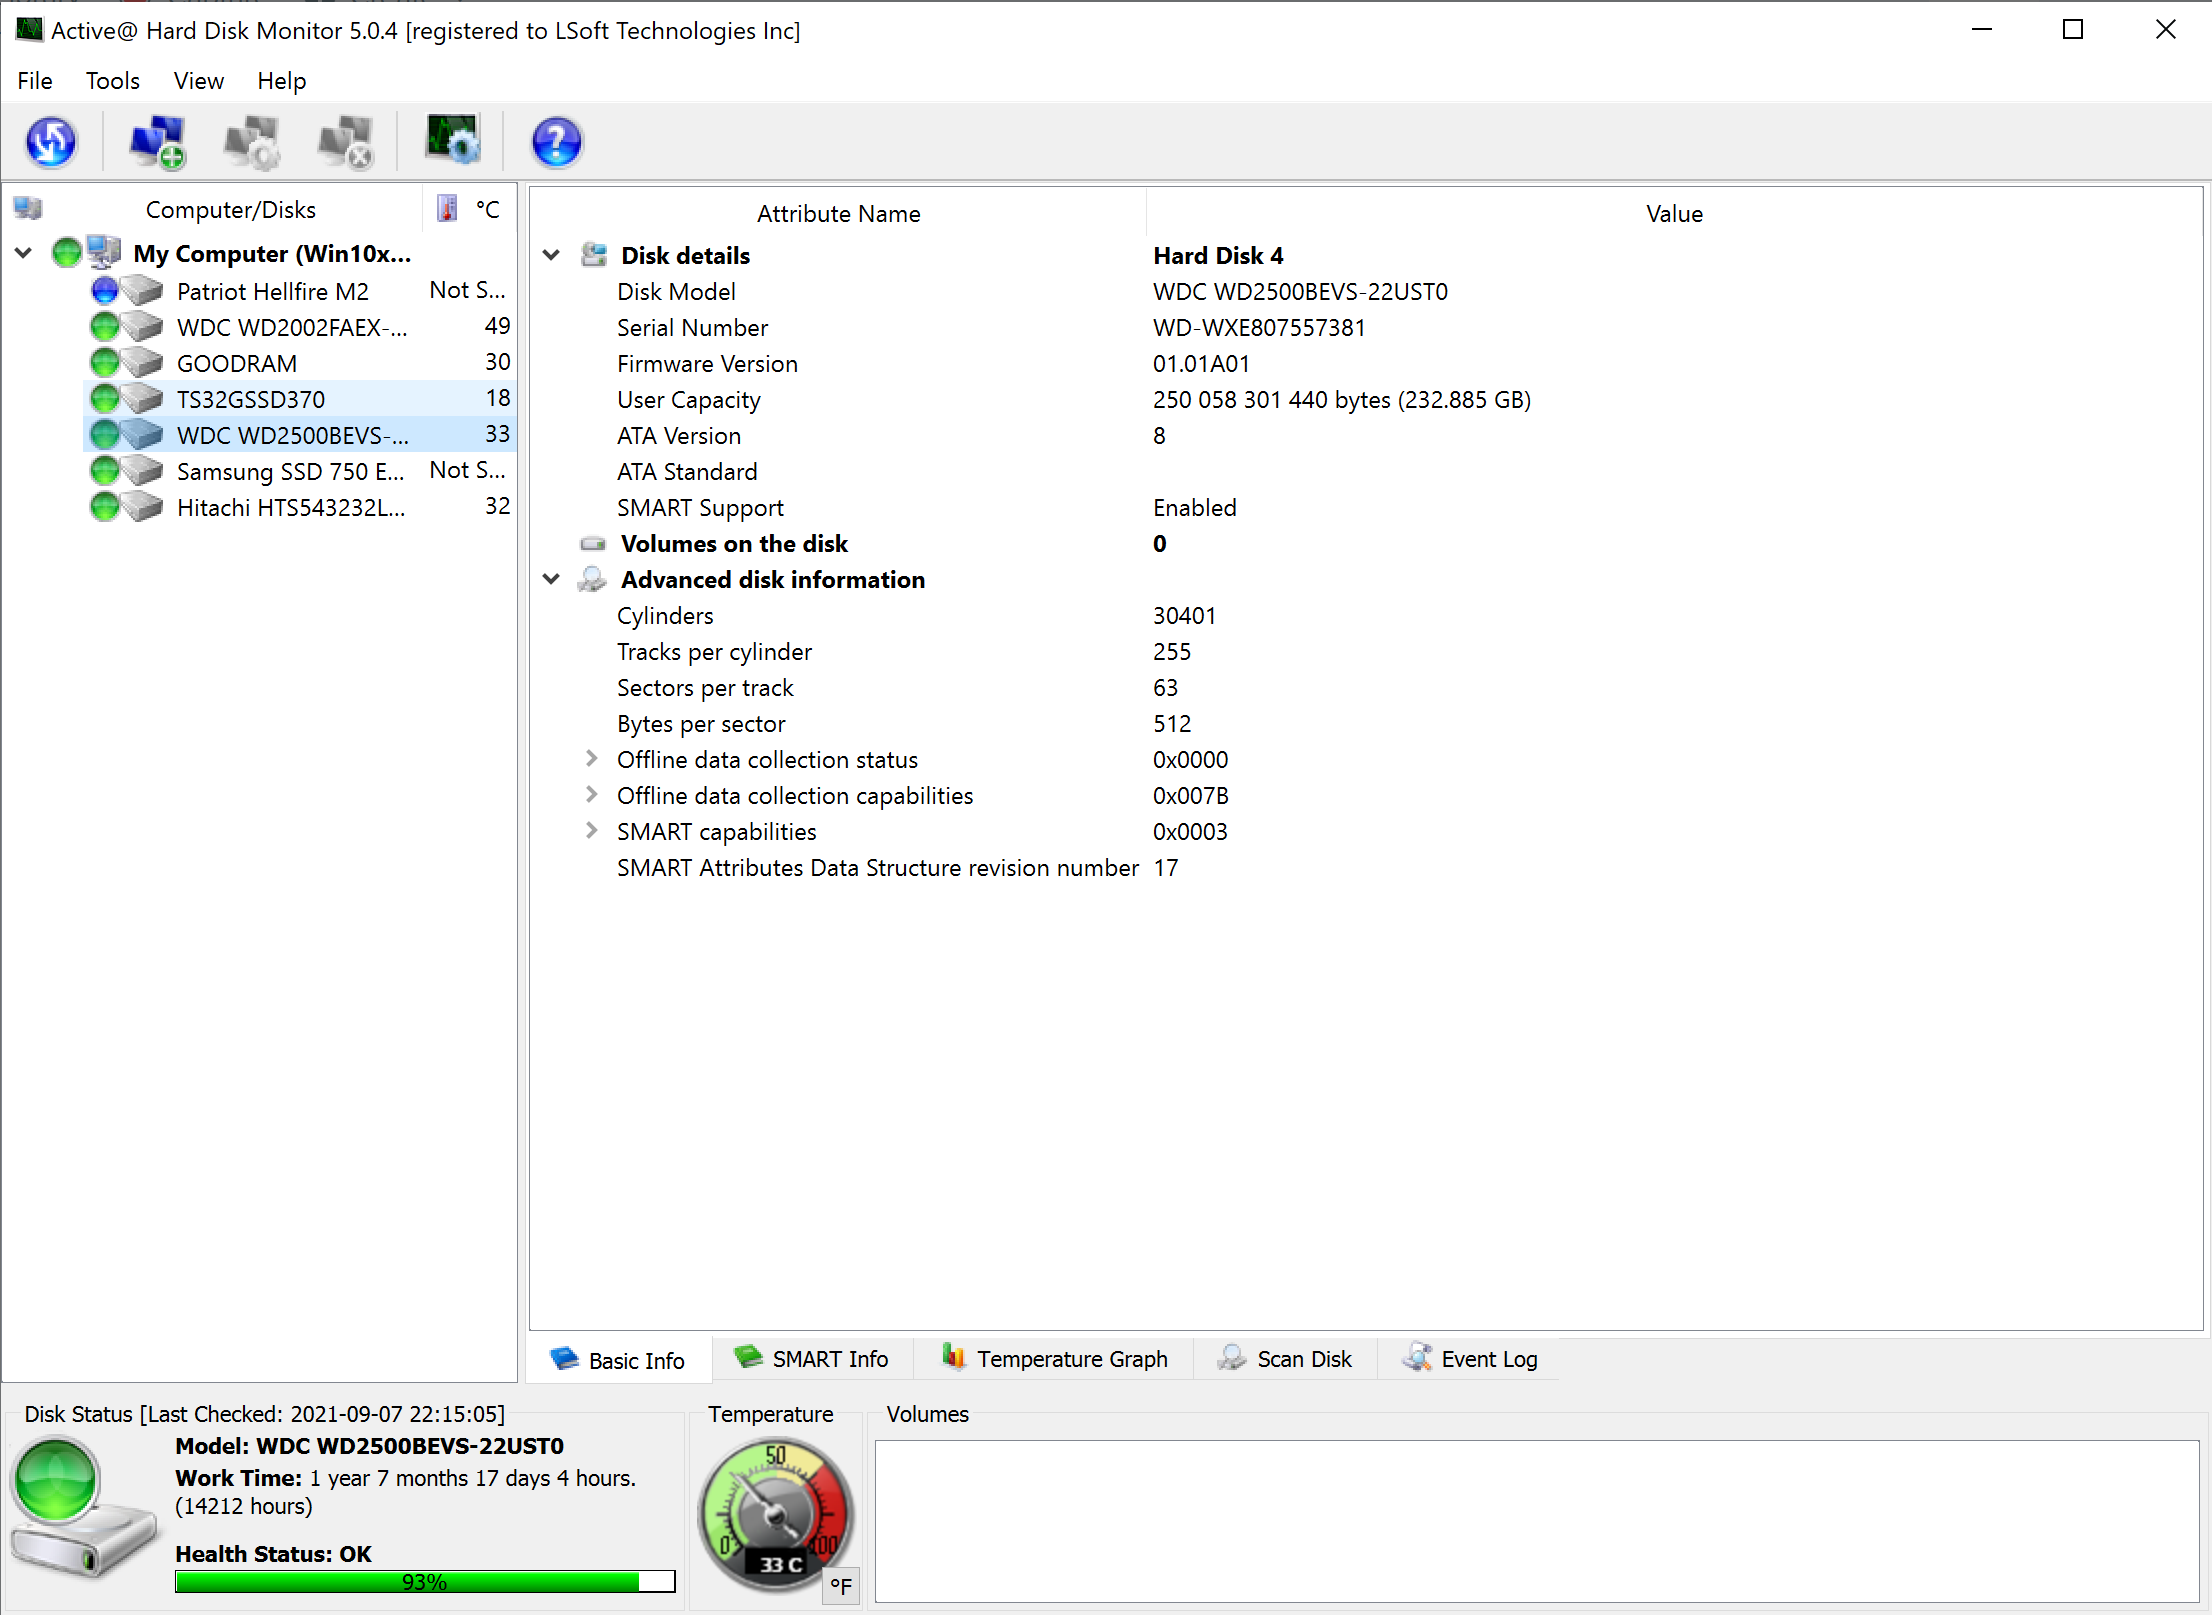
Task: Click the Attribute Name column header
Action: (838, 213)
